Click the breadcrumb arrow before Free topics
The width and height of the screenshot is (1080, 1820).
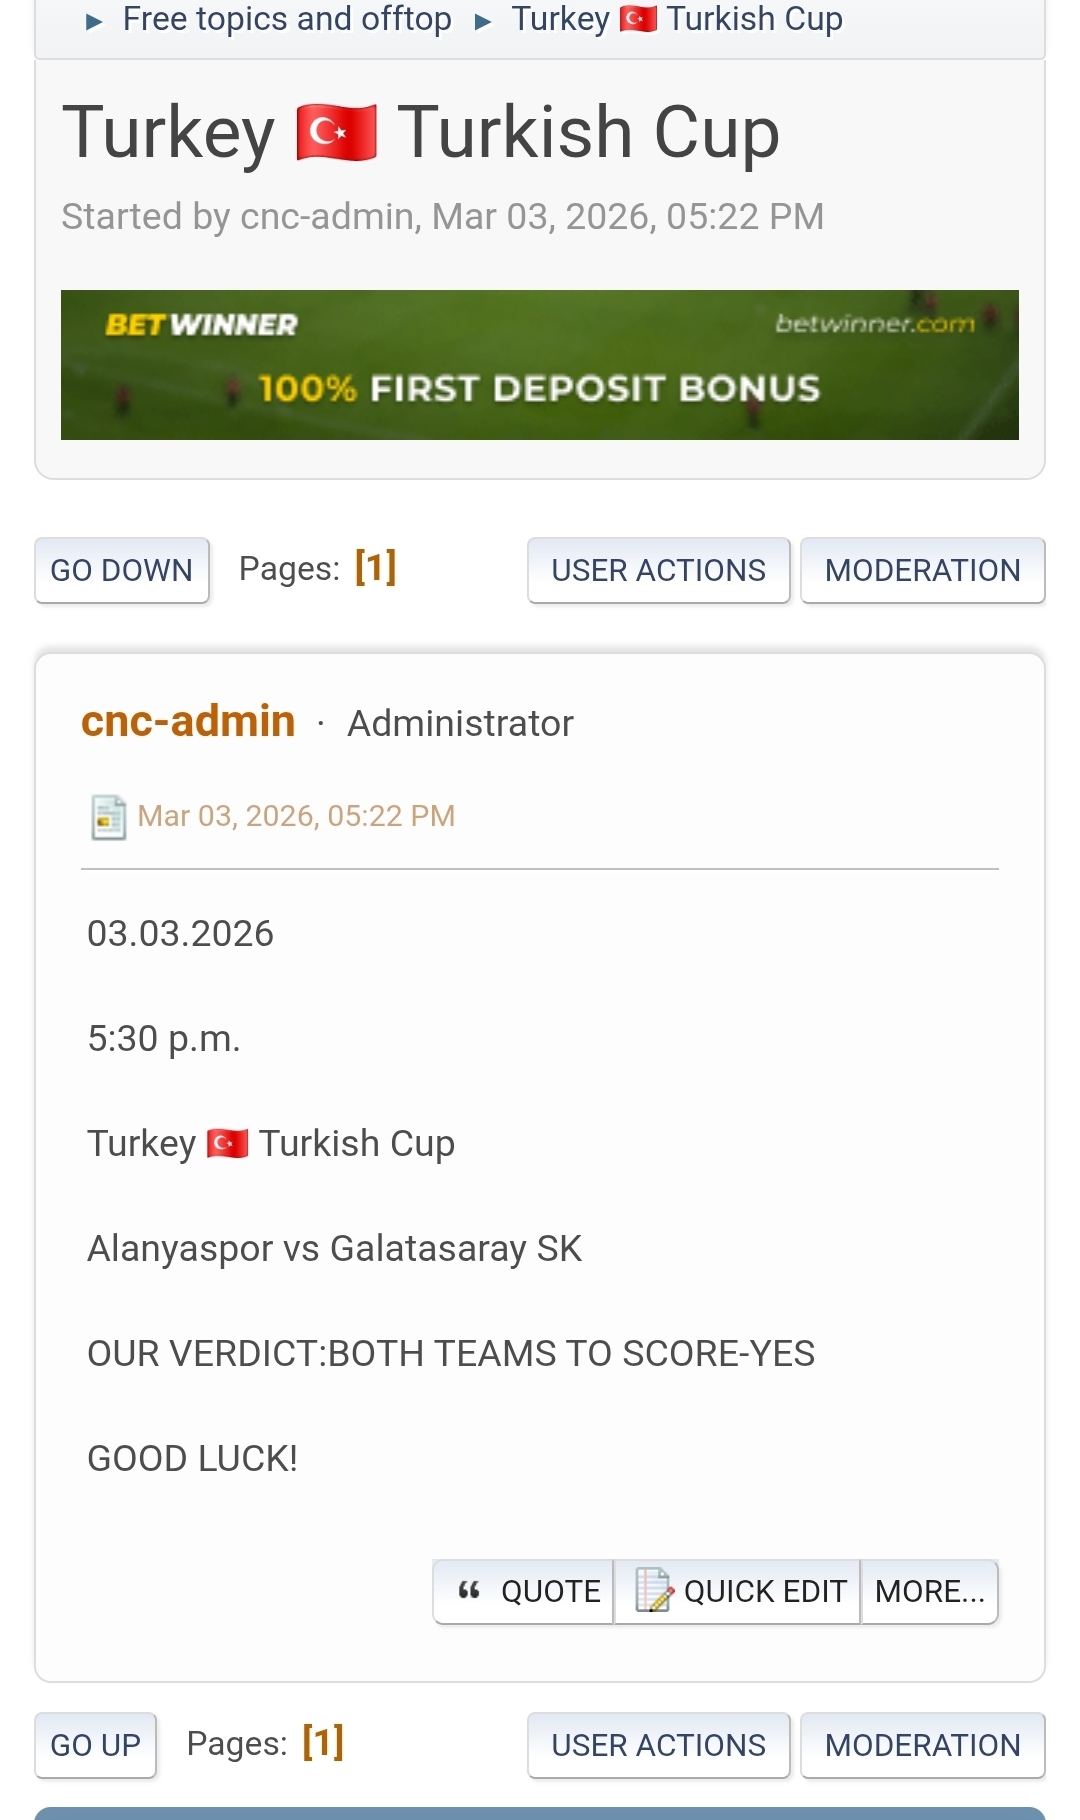tap(95, 22)
